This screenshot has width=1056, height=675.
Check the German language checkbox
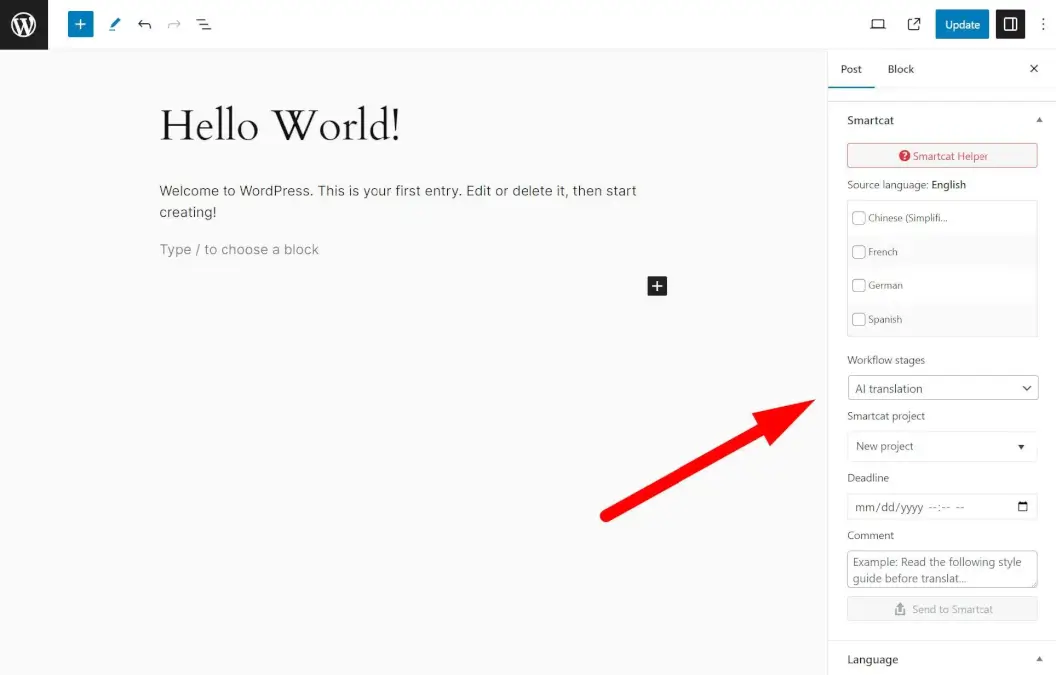pyautogui.click(x=859, y=286)
